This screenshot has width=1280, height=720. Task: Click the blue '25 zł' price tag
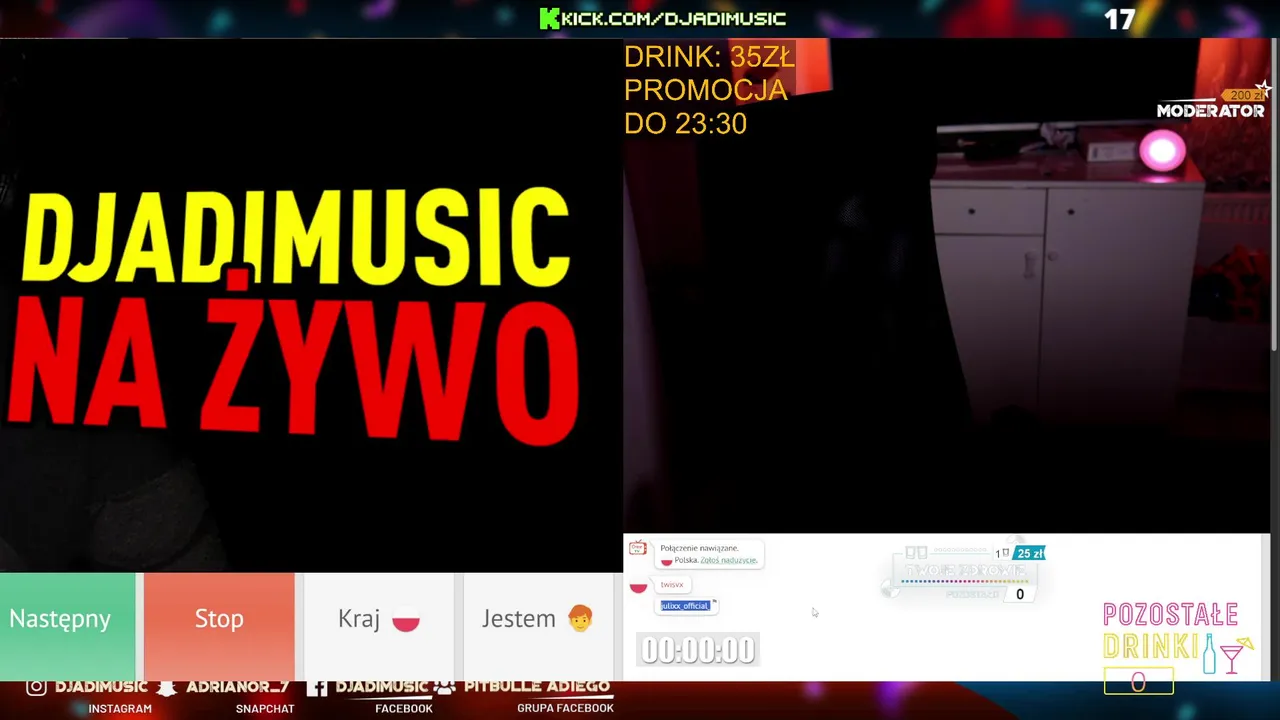click(1029, 553)
